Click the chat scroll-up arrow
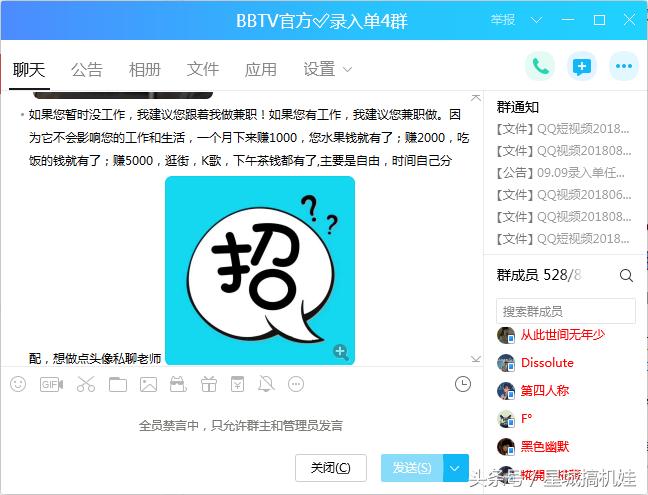The height and width of the screenshot is (495, 648). pos(476,98)
